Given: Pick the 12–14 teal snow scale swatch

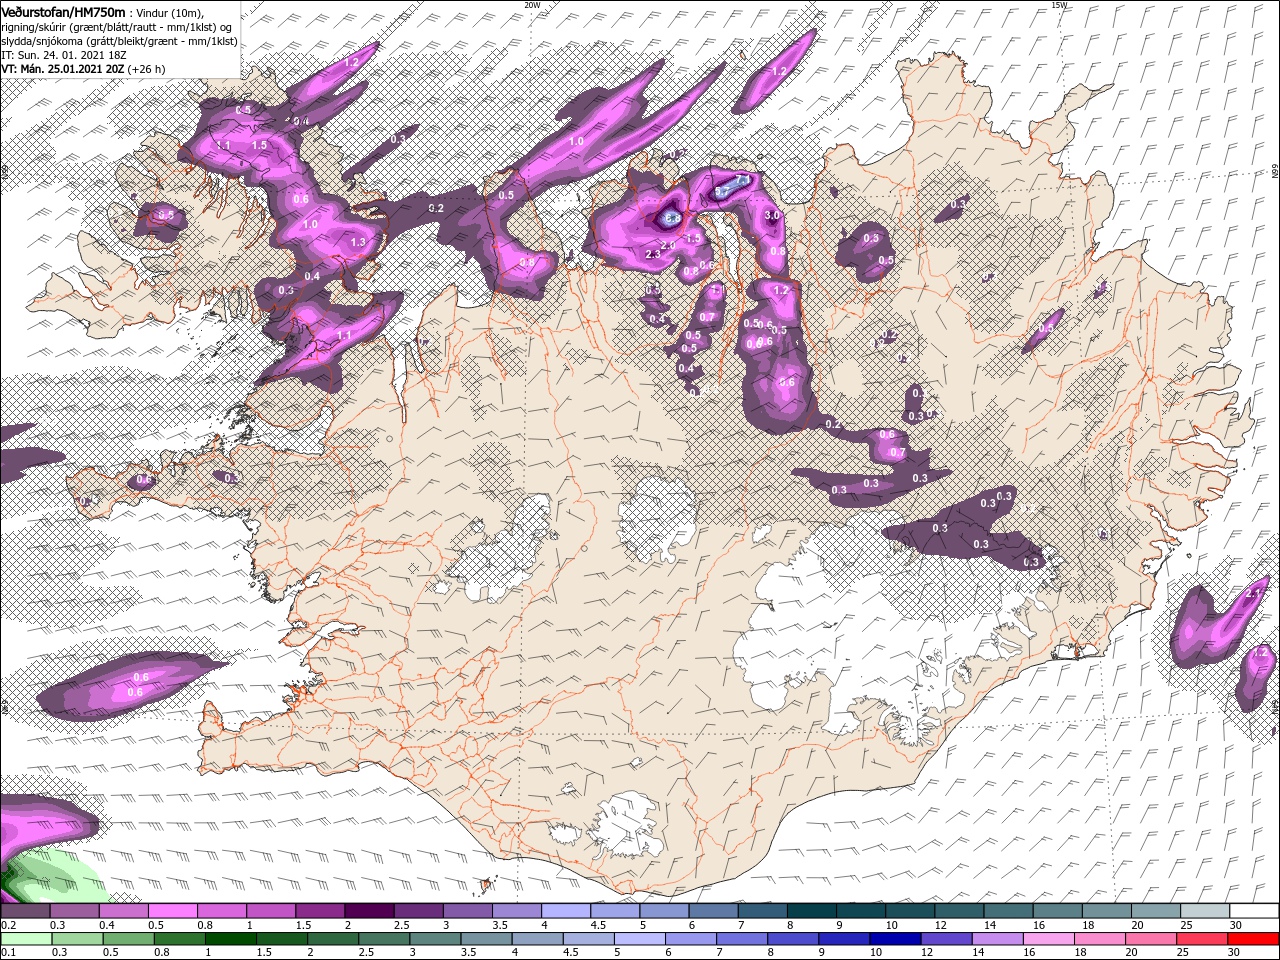Looking at the screenshot, I should click(x=959, y=911).
